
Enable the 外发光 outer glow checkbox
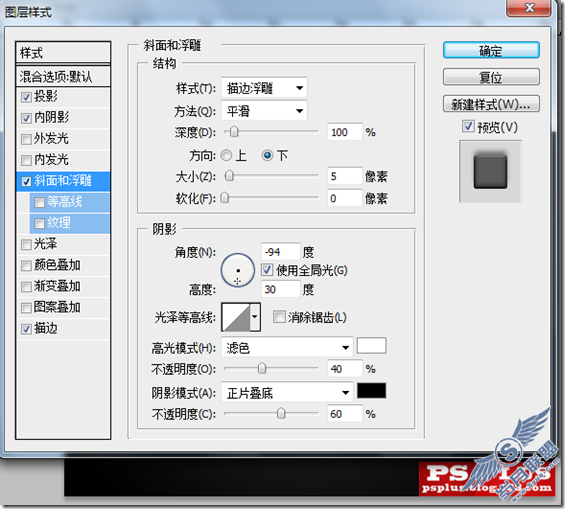click(x=26, y=139)
